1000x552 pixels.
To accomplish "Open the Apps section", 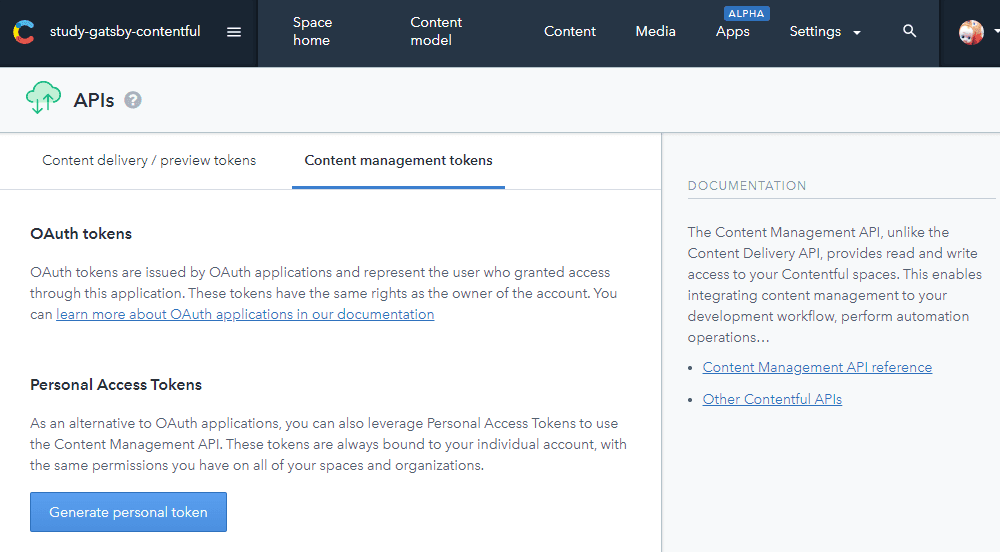I will (732, 32).
